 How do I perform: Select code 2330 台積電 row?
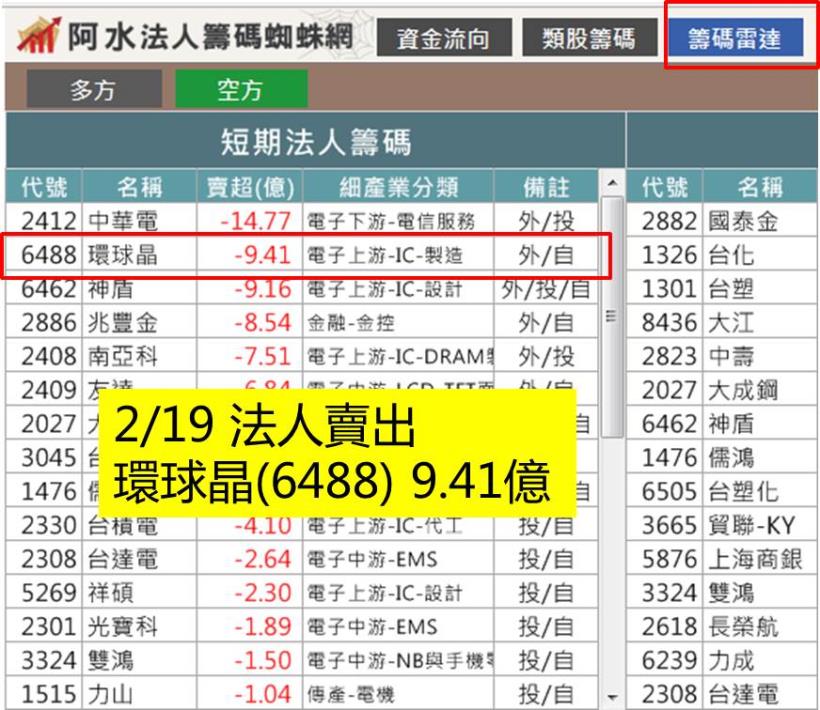click(302, 525)
